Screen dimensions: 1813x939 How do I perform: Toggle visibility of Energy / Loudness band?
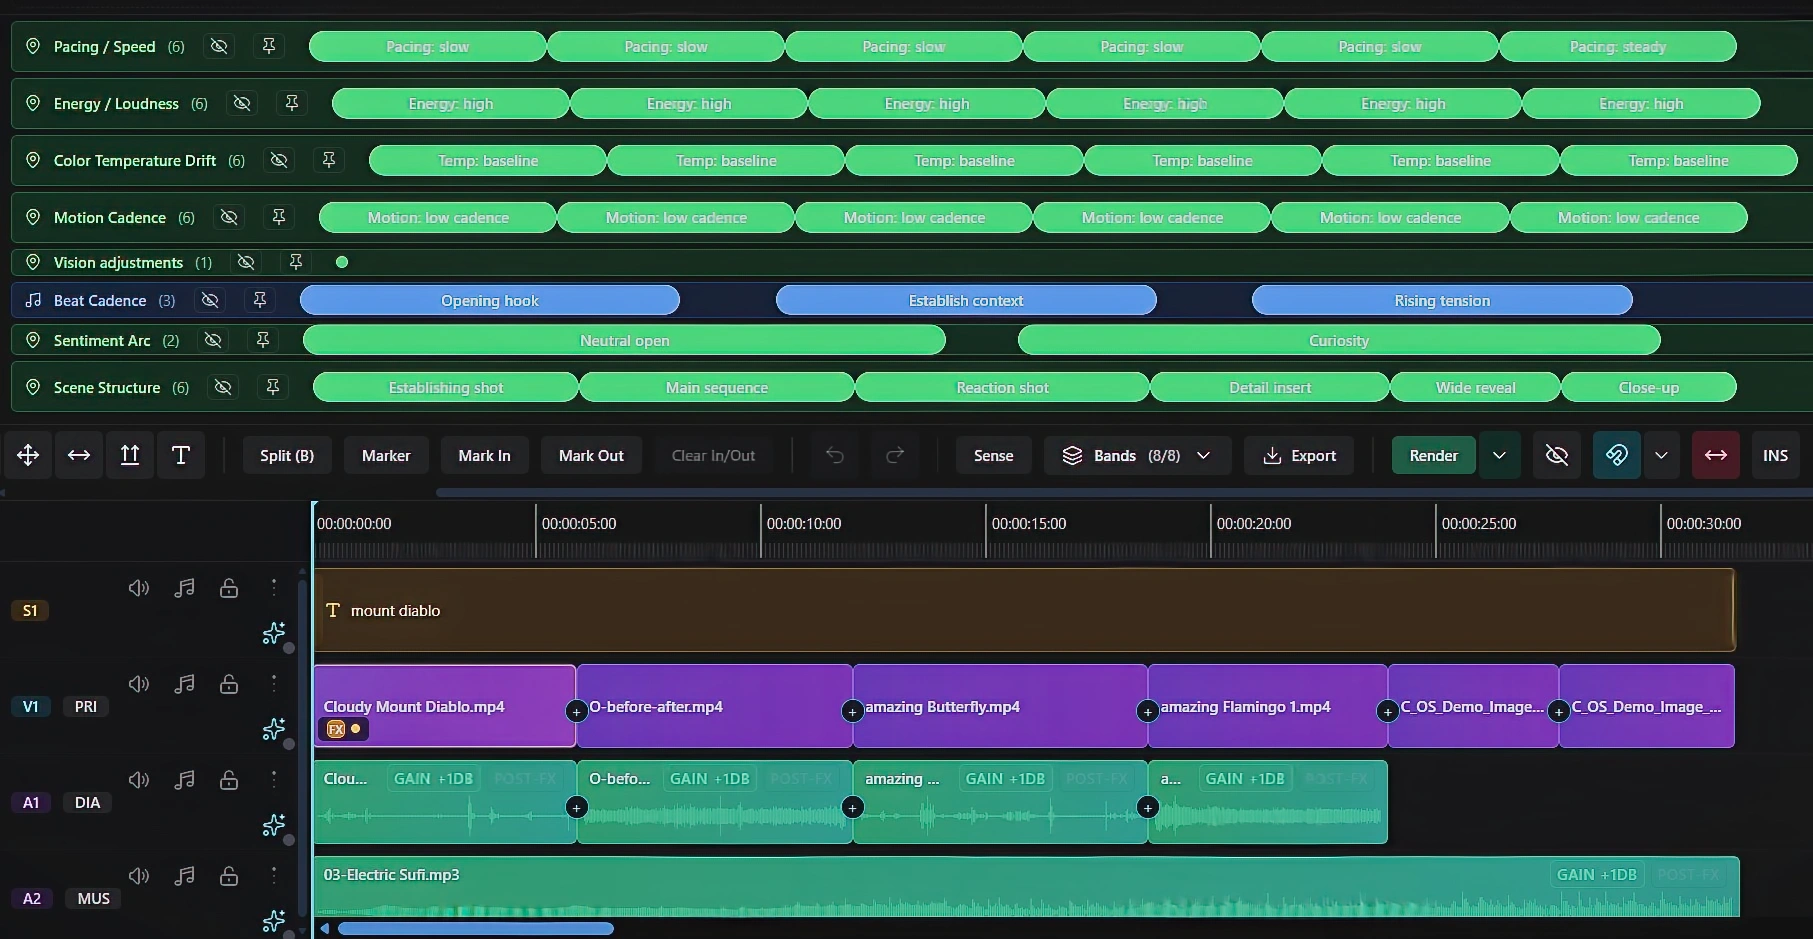242,103
